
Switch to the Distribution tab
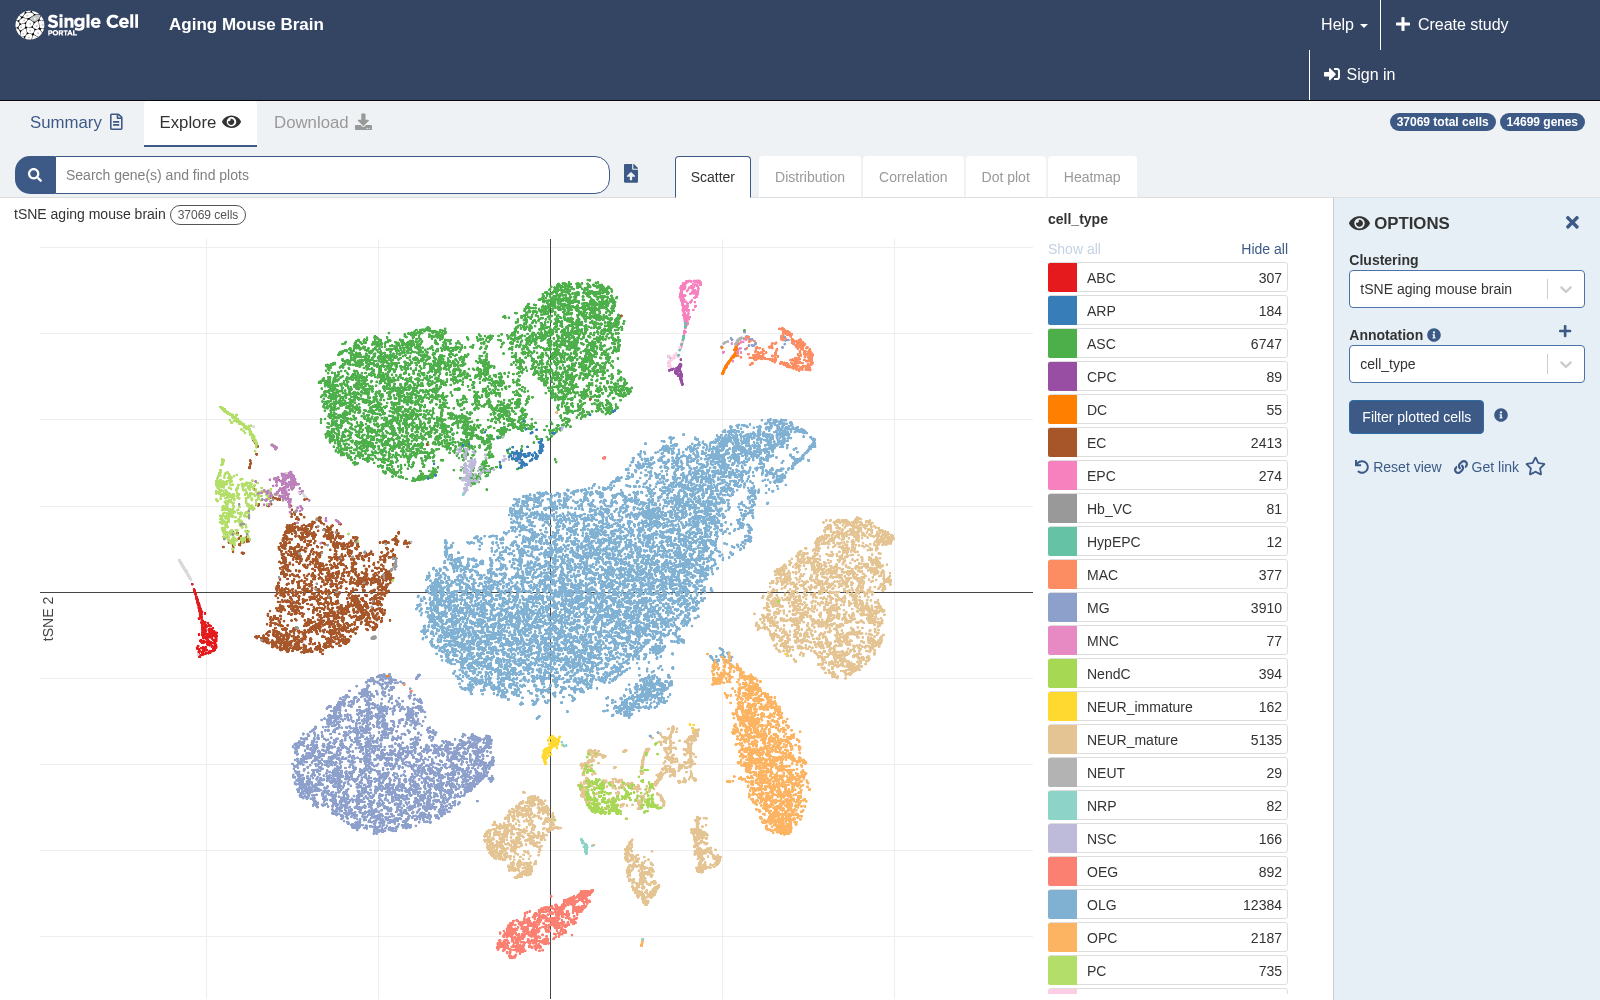pos(810,177)
